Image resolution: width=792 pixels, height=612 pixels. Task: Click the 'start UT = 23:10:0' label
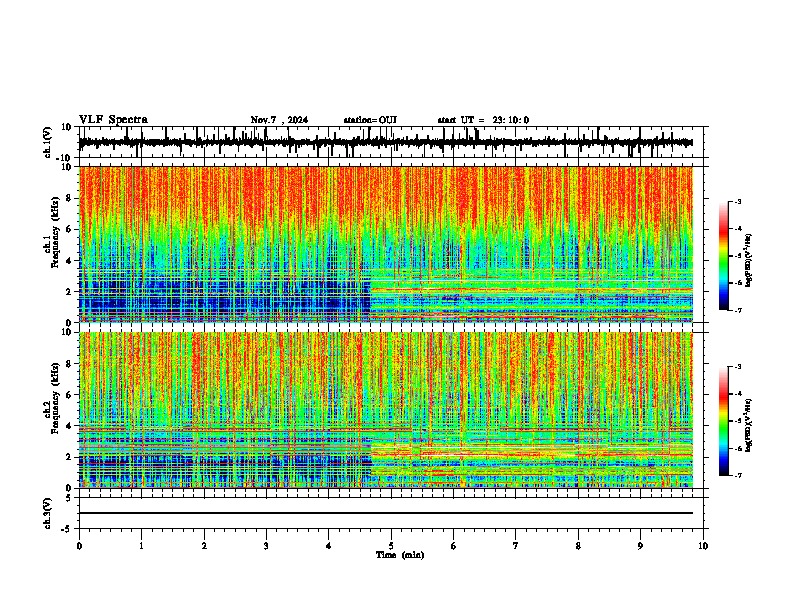tap(483, 120)
